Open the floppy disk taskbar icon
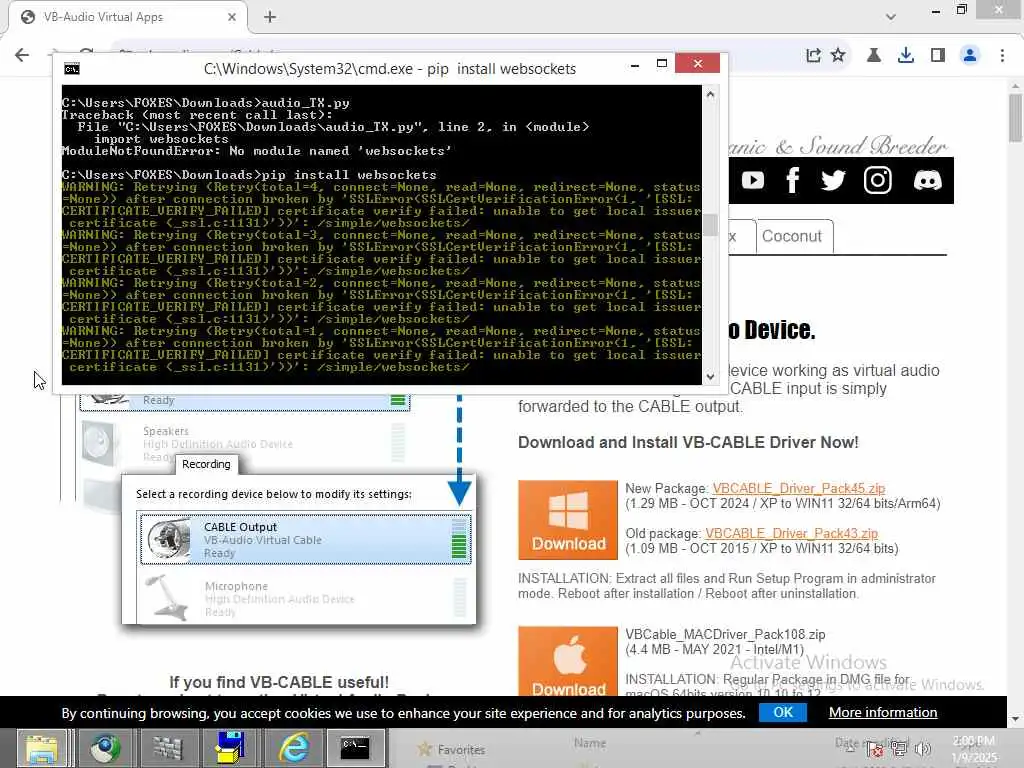Image resolution: width=1024 pixels, height=768 pixels. 230,748
